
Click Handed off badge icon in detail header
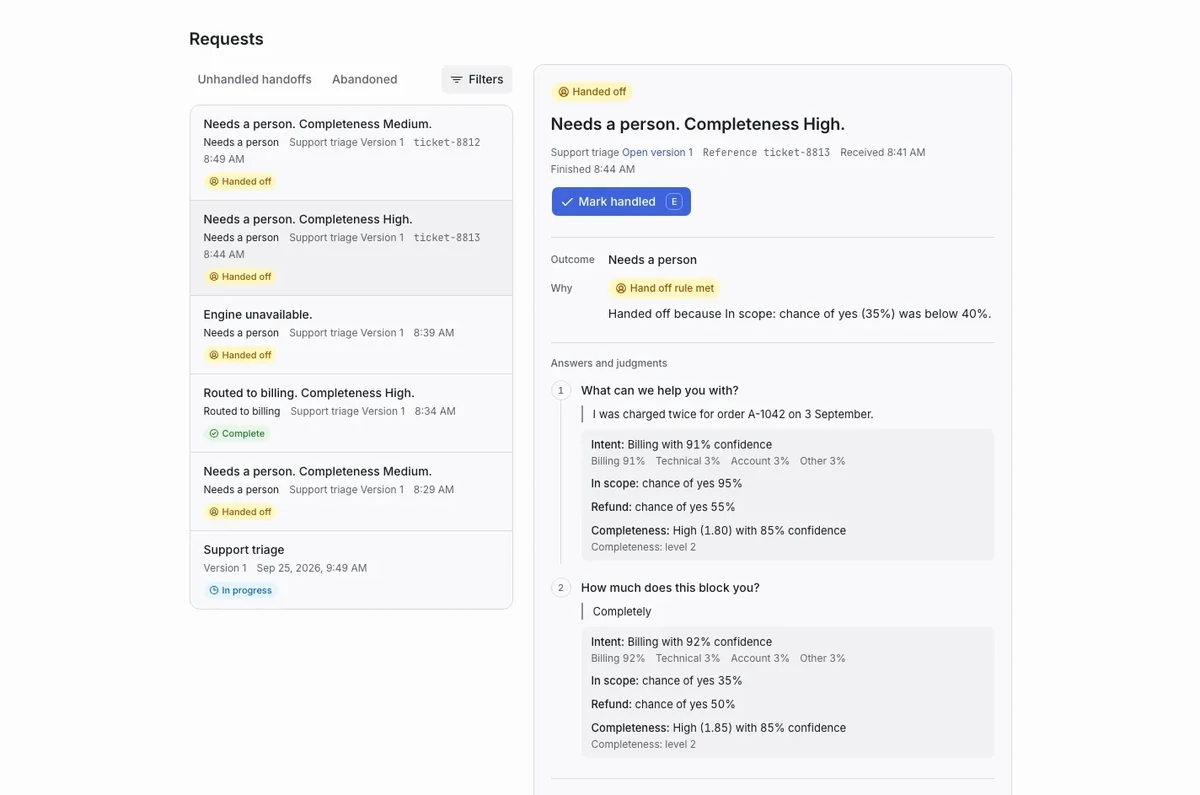(563, 92)
